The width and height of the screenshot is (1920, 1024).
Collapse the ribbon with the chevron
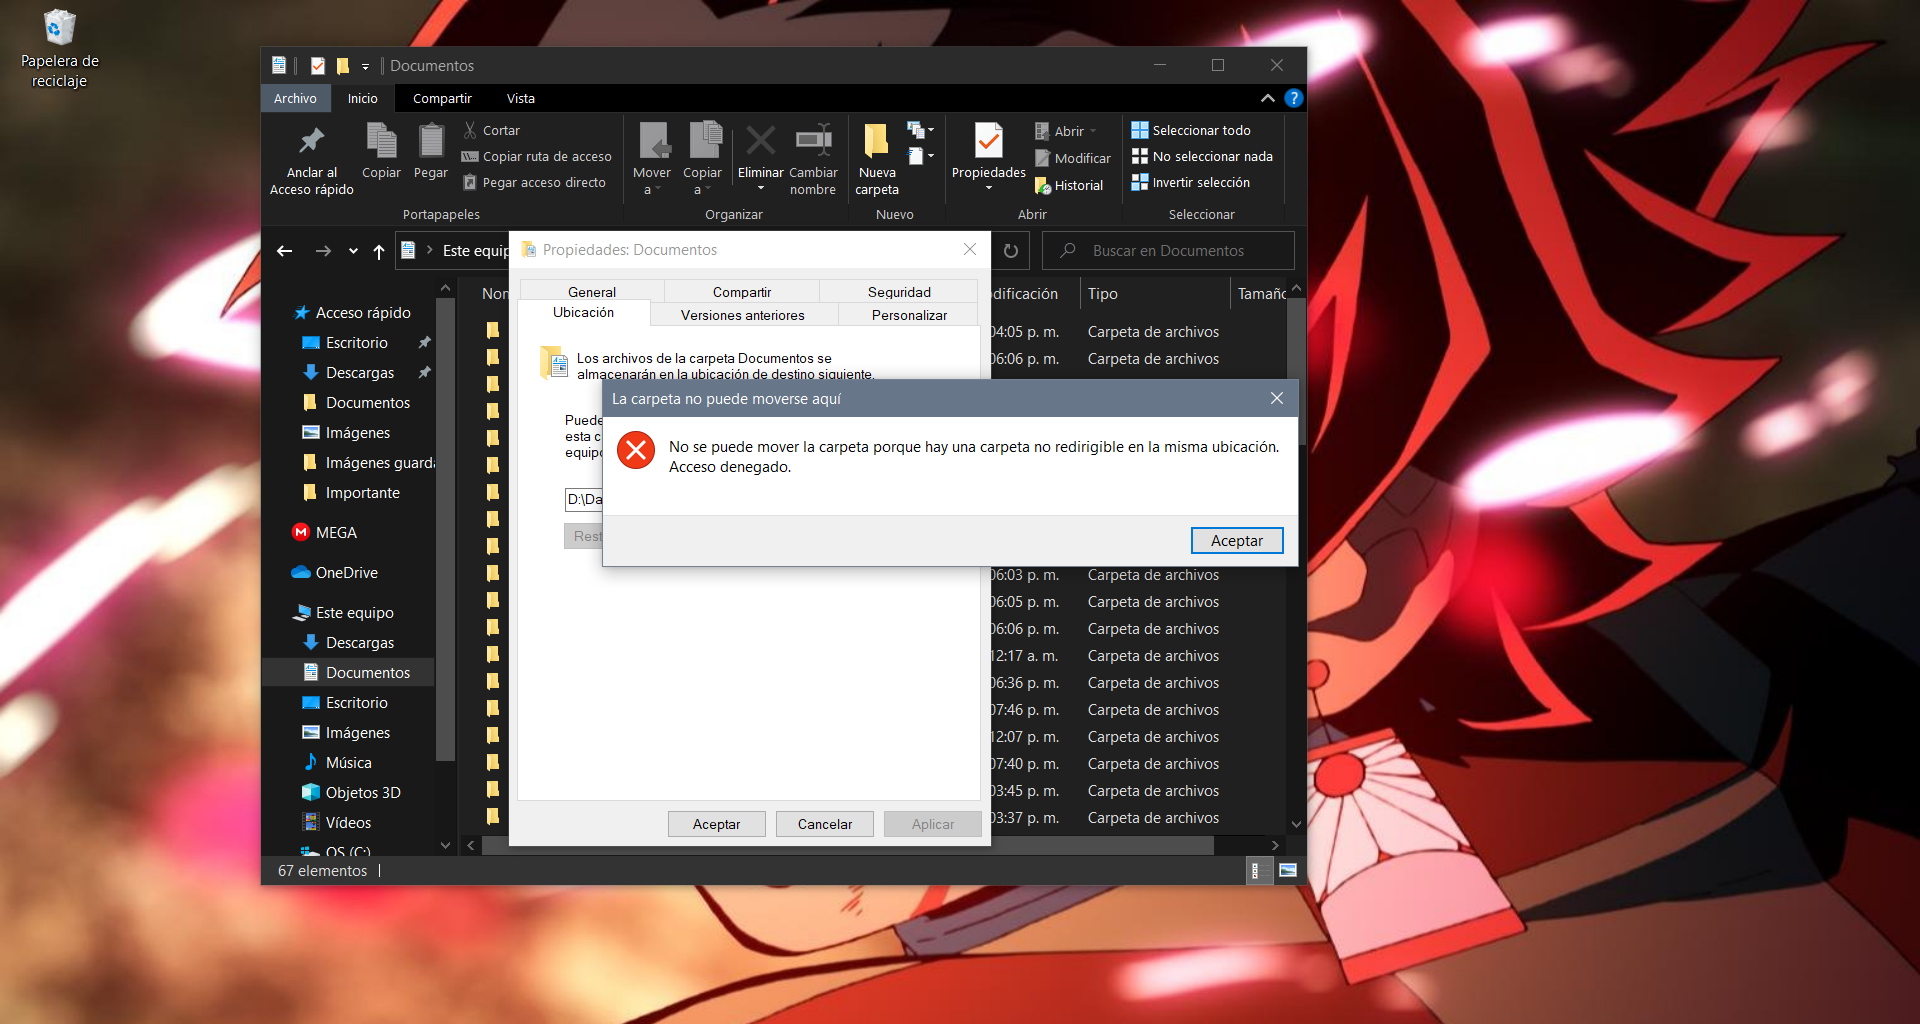[x=1267, y=98]
